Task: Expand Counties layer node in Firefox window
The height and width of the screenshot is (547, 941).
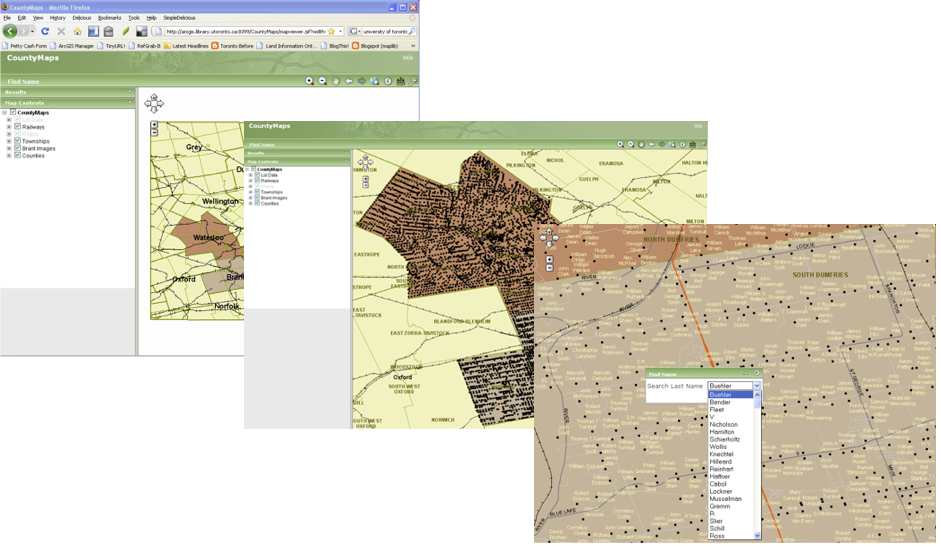Action: pyautogui.click(x=9, y=156)
